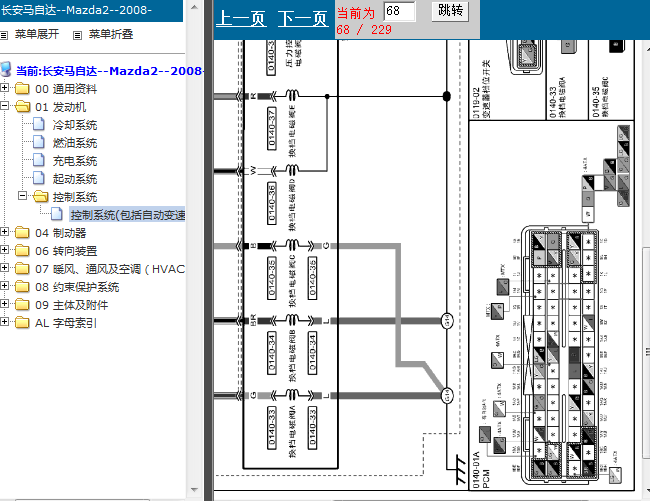This screenshot has height=501, width=650.
Task: Click the 下一页 next page link
Action: click(303, 19)
